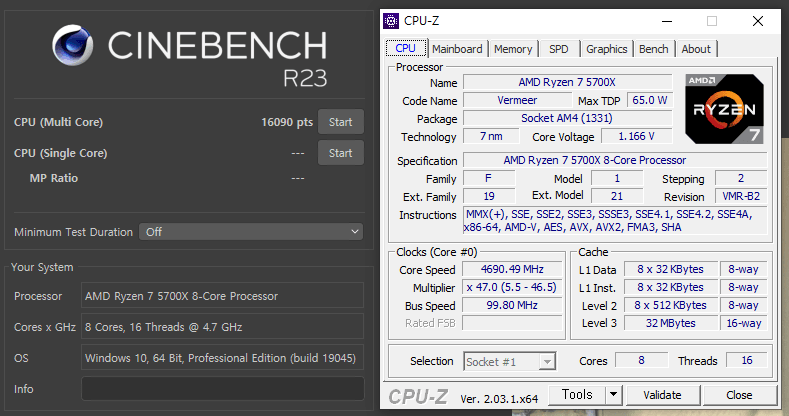Click the Core Voltage value 1.166 V
This screenshot has width=789, height=416.
pos(637,136)
